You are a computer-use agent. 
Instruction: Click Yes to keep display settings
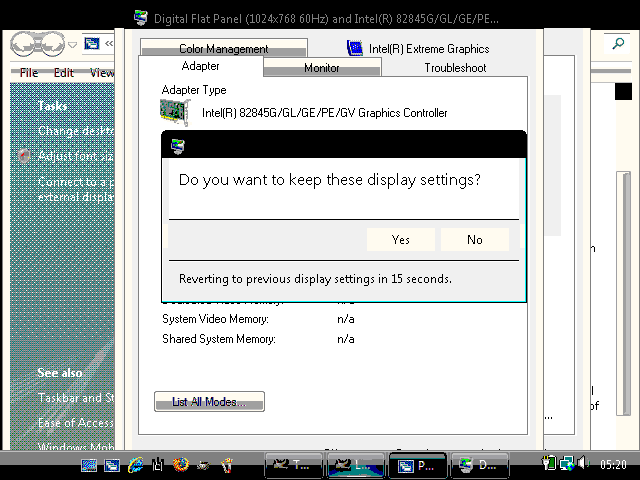tap(401, 240)
